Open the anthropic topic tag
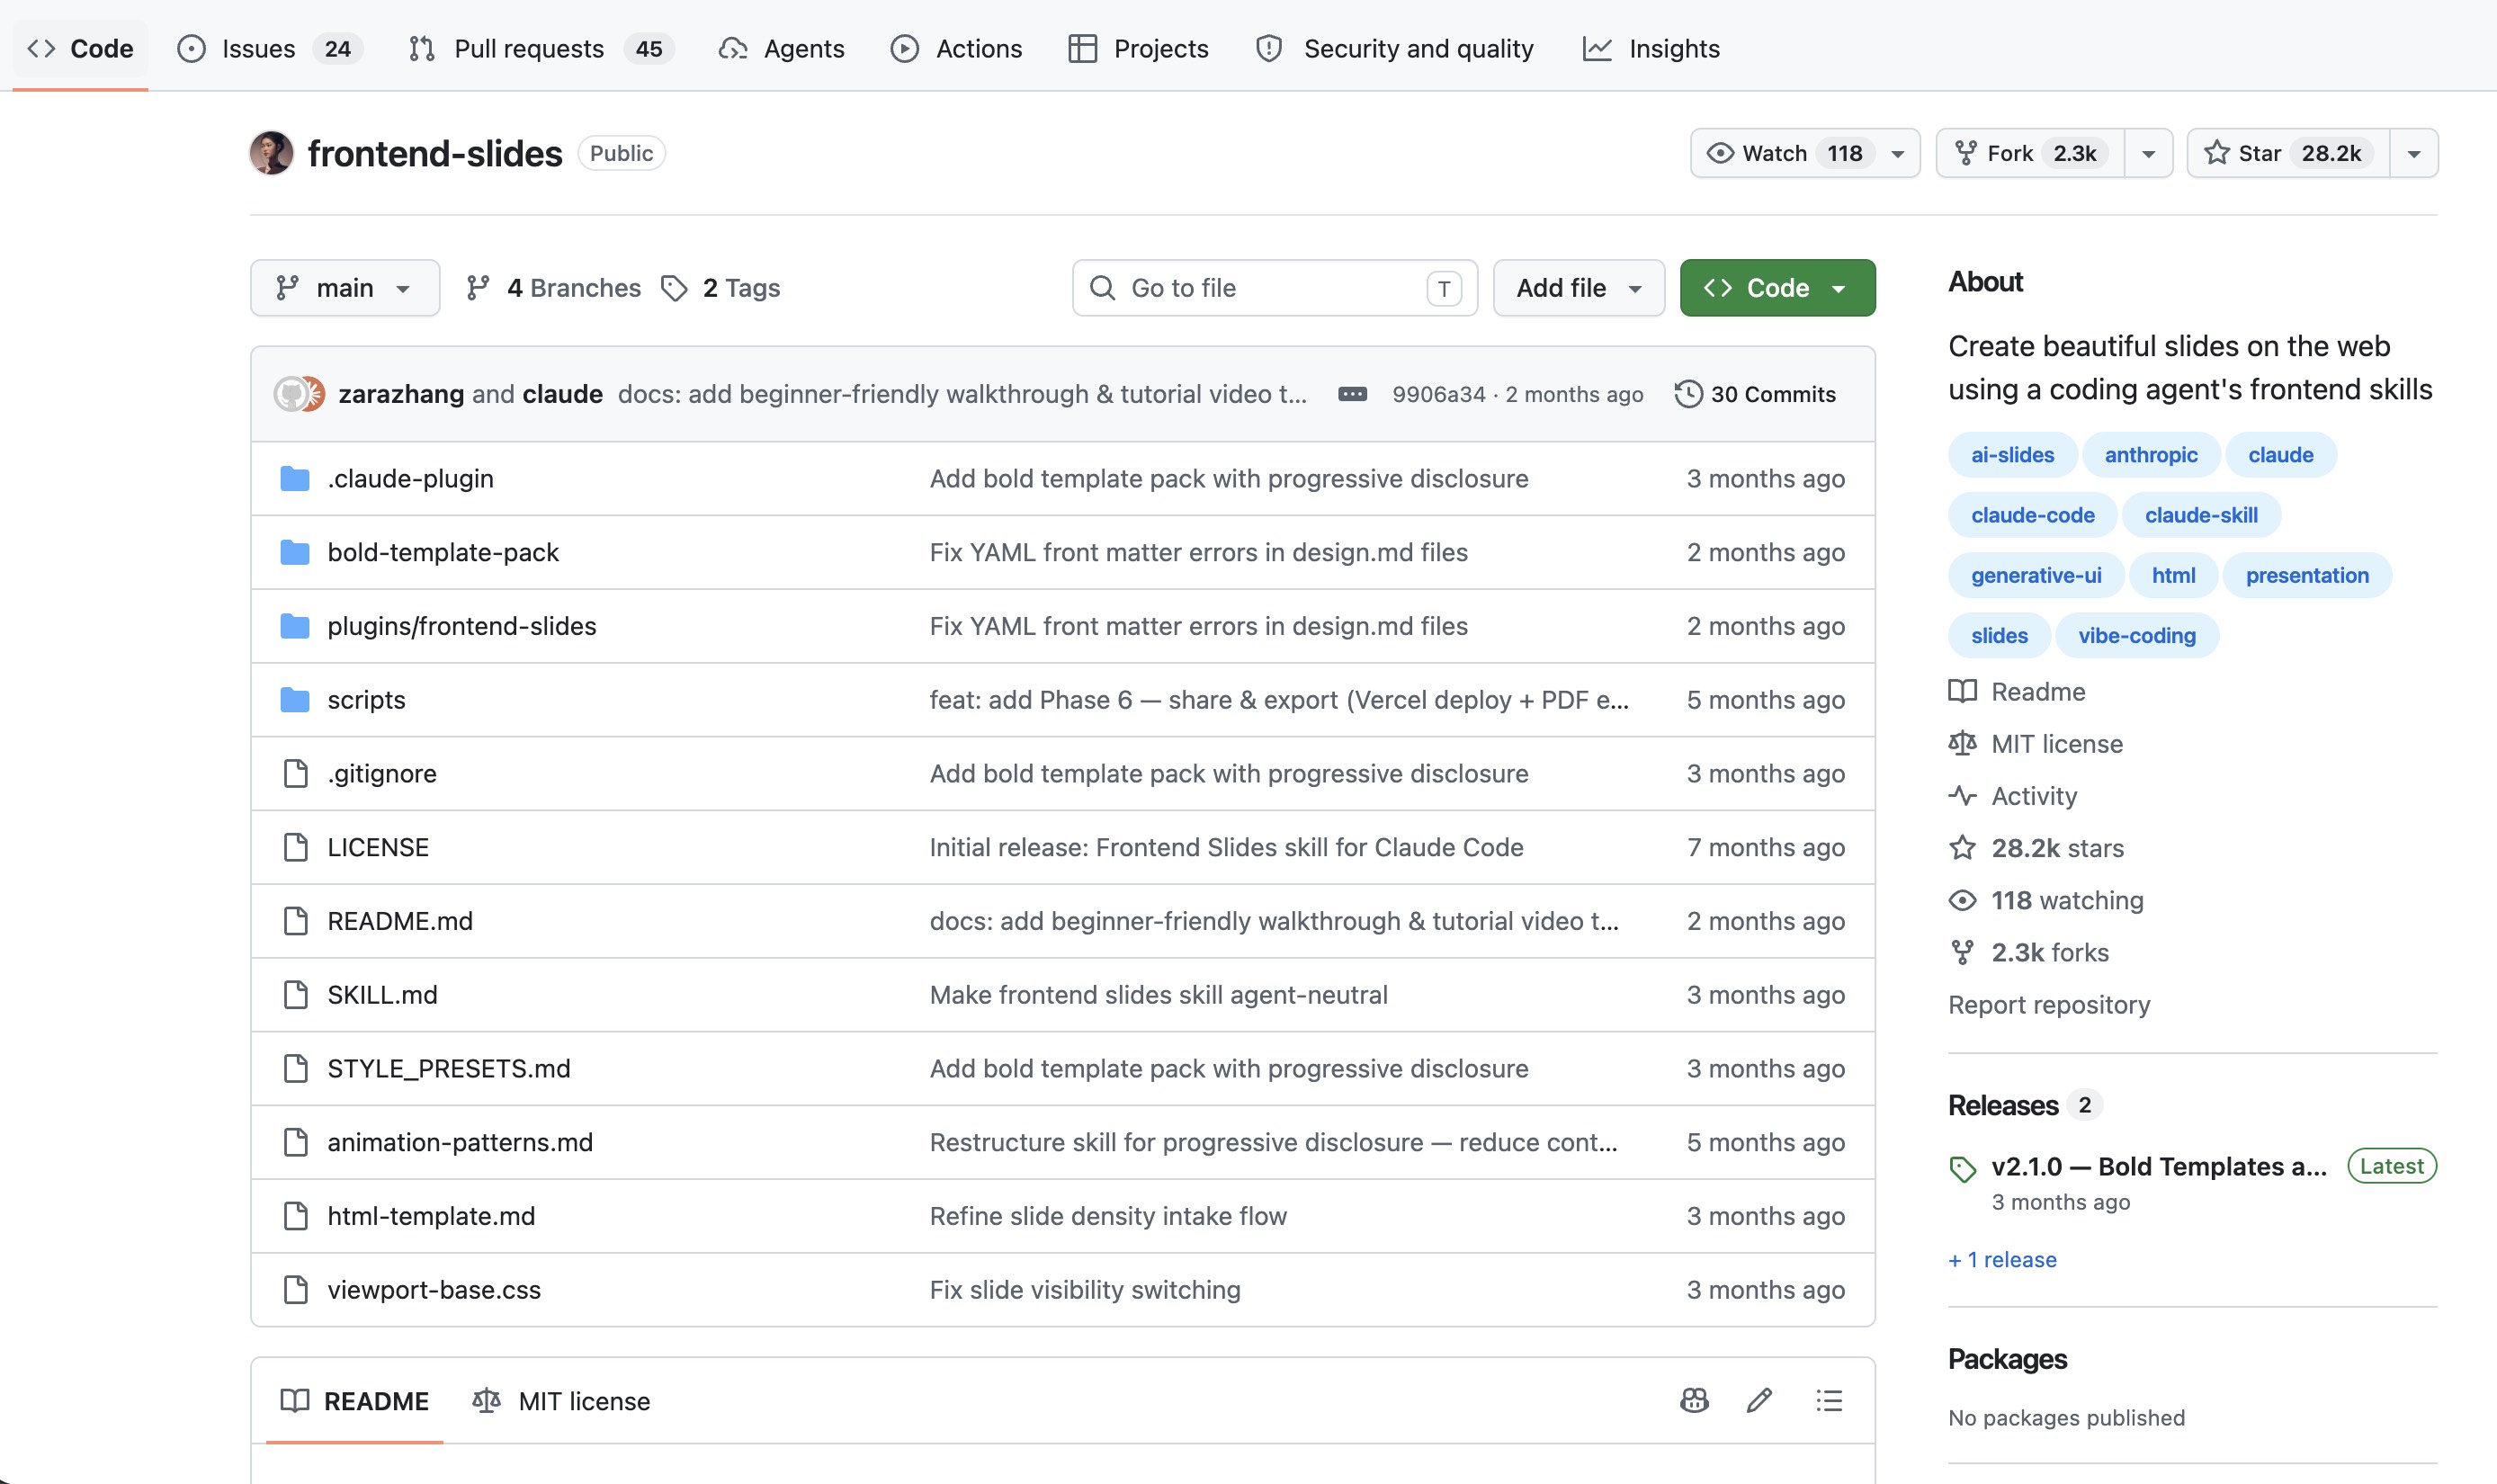The width and height of the screenshot is (2497, 1484). [2151, 455]
